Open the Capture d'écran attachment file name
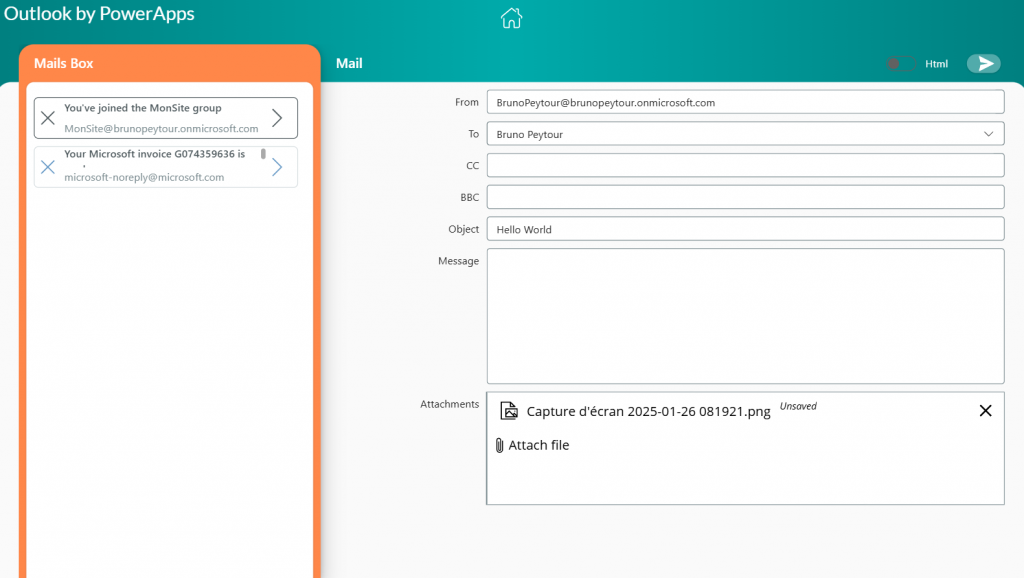 (648, 412)
